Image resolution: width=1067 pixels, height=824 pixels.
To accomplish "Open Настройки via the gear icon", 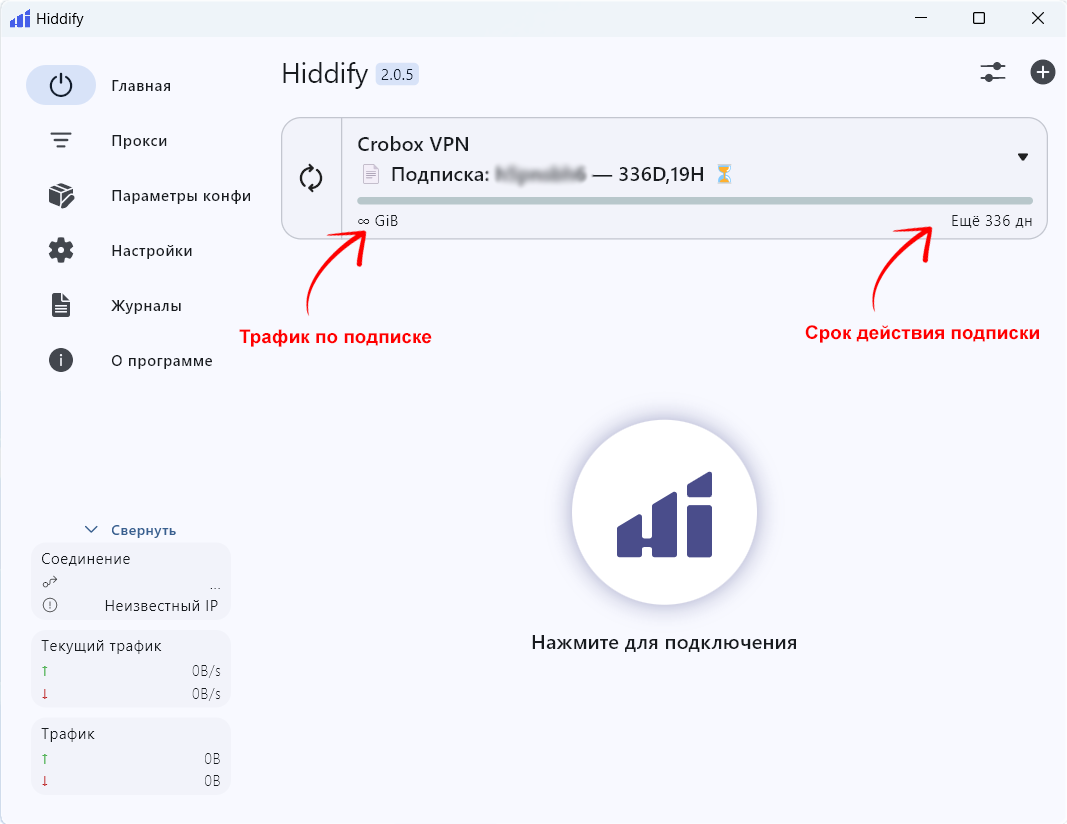I will click(x=60, y=251).
